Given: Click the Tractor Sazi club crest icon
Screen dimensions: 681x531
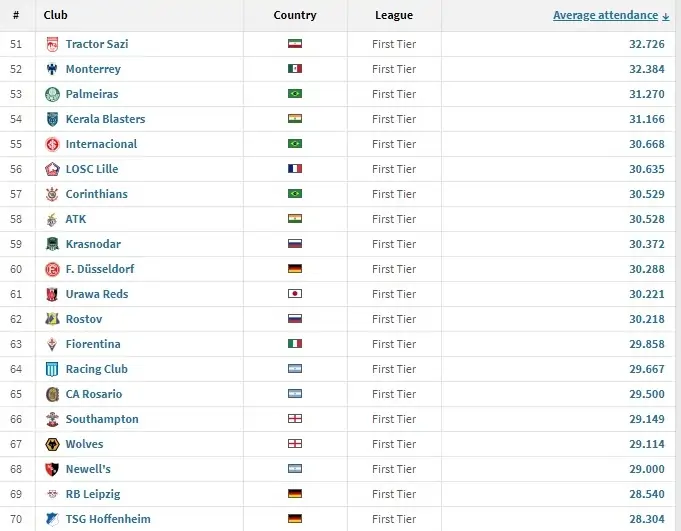Looking at the screenshot, I should click(52, 44).
